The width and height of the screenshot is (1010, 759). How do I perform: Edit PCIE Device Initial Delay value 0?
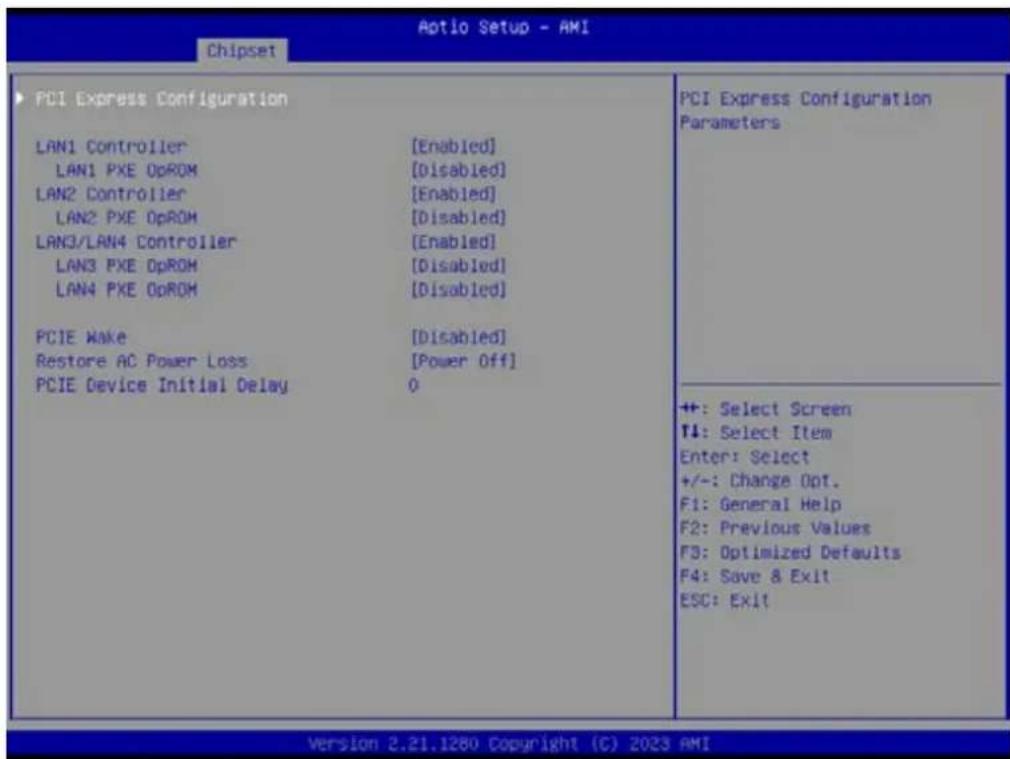[413, 385]
